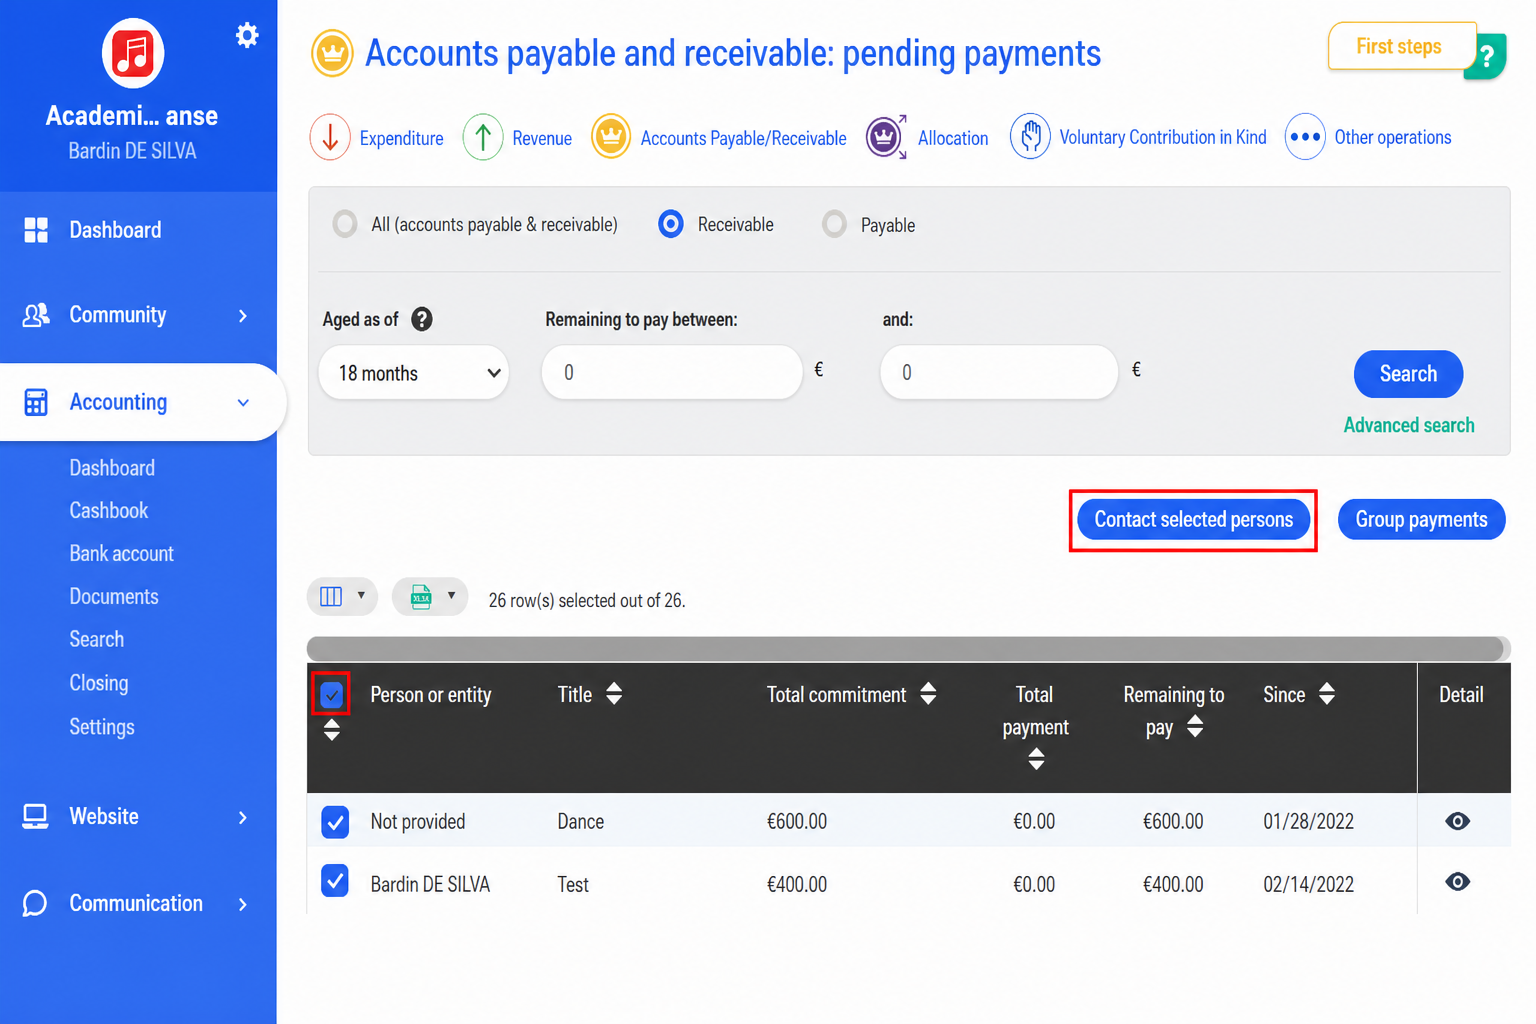1536x1024 pixels.
Task: Open the Excel export dropdown
Action: [430, 596]
